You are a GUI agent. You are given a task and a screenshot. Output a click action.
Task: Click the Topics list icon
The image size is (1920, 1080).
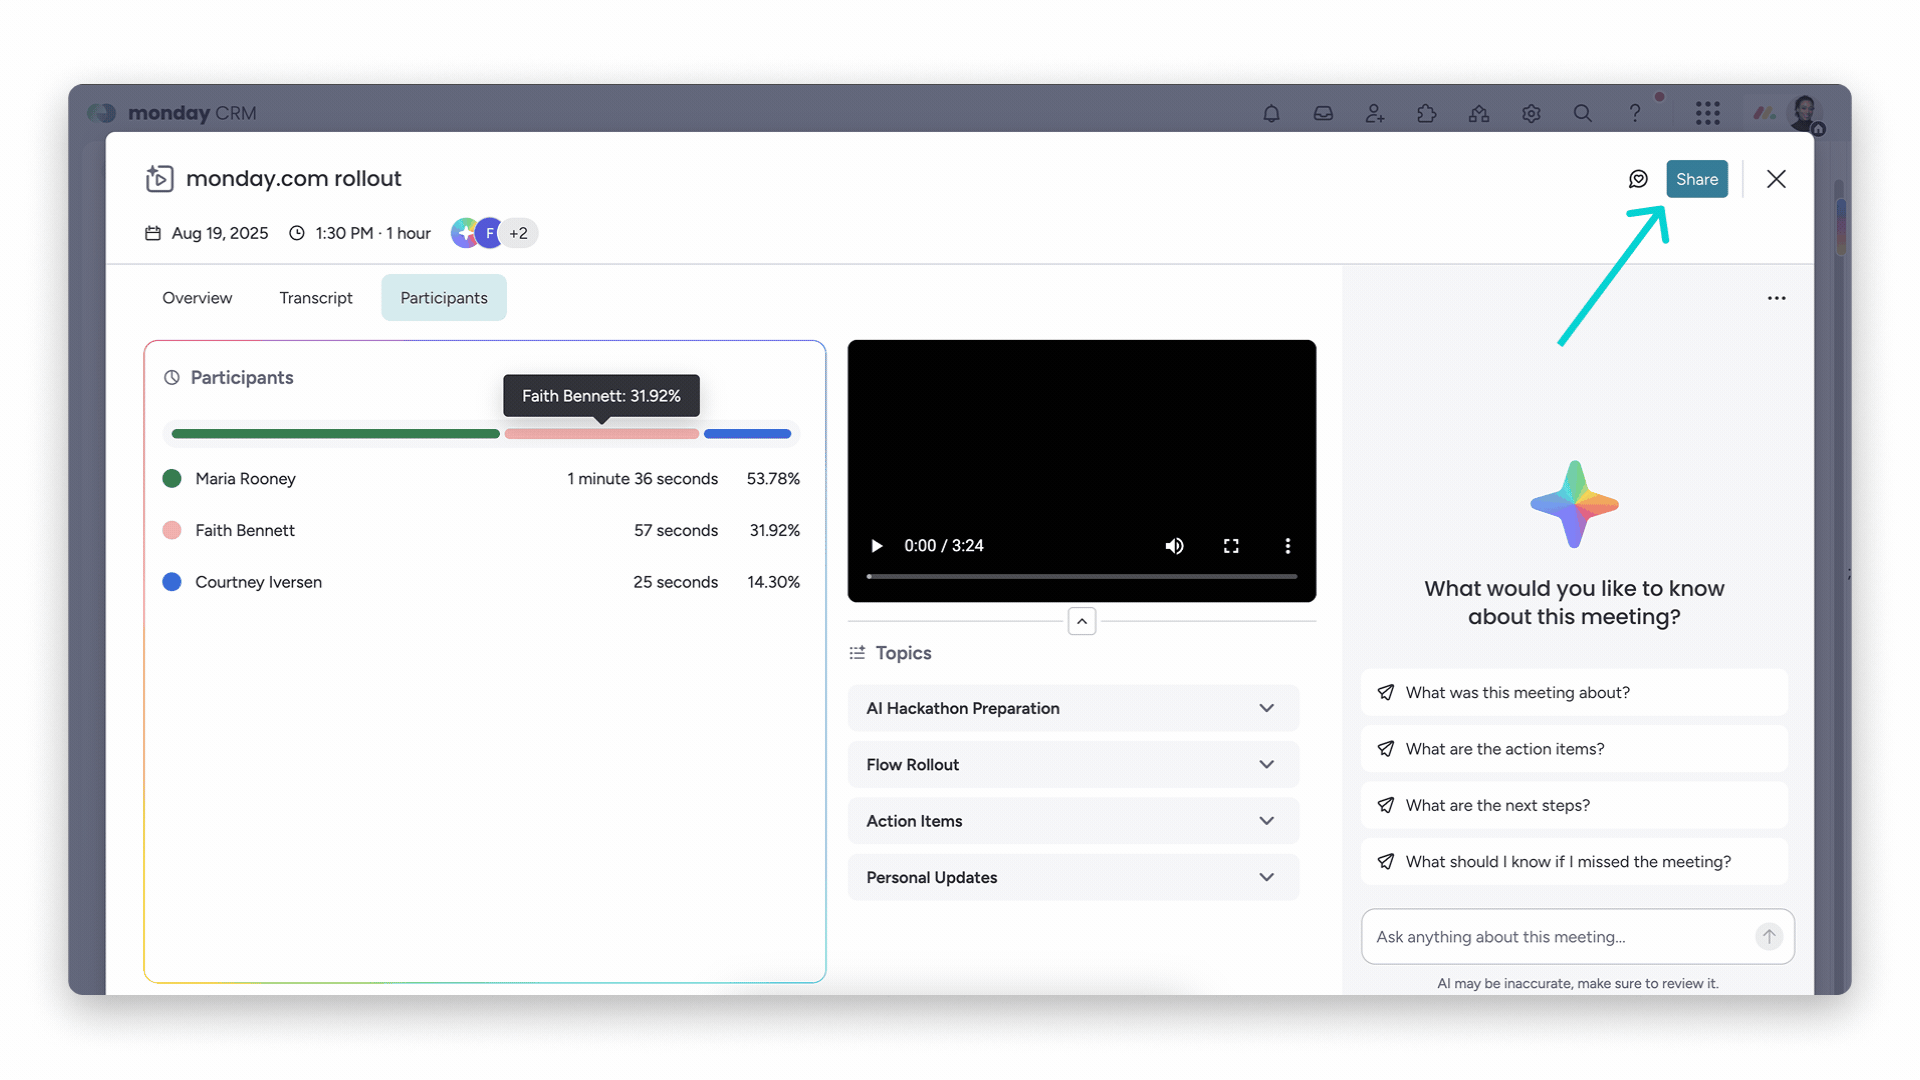(857, 653)
